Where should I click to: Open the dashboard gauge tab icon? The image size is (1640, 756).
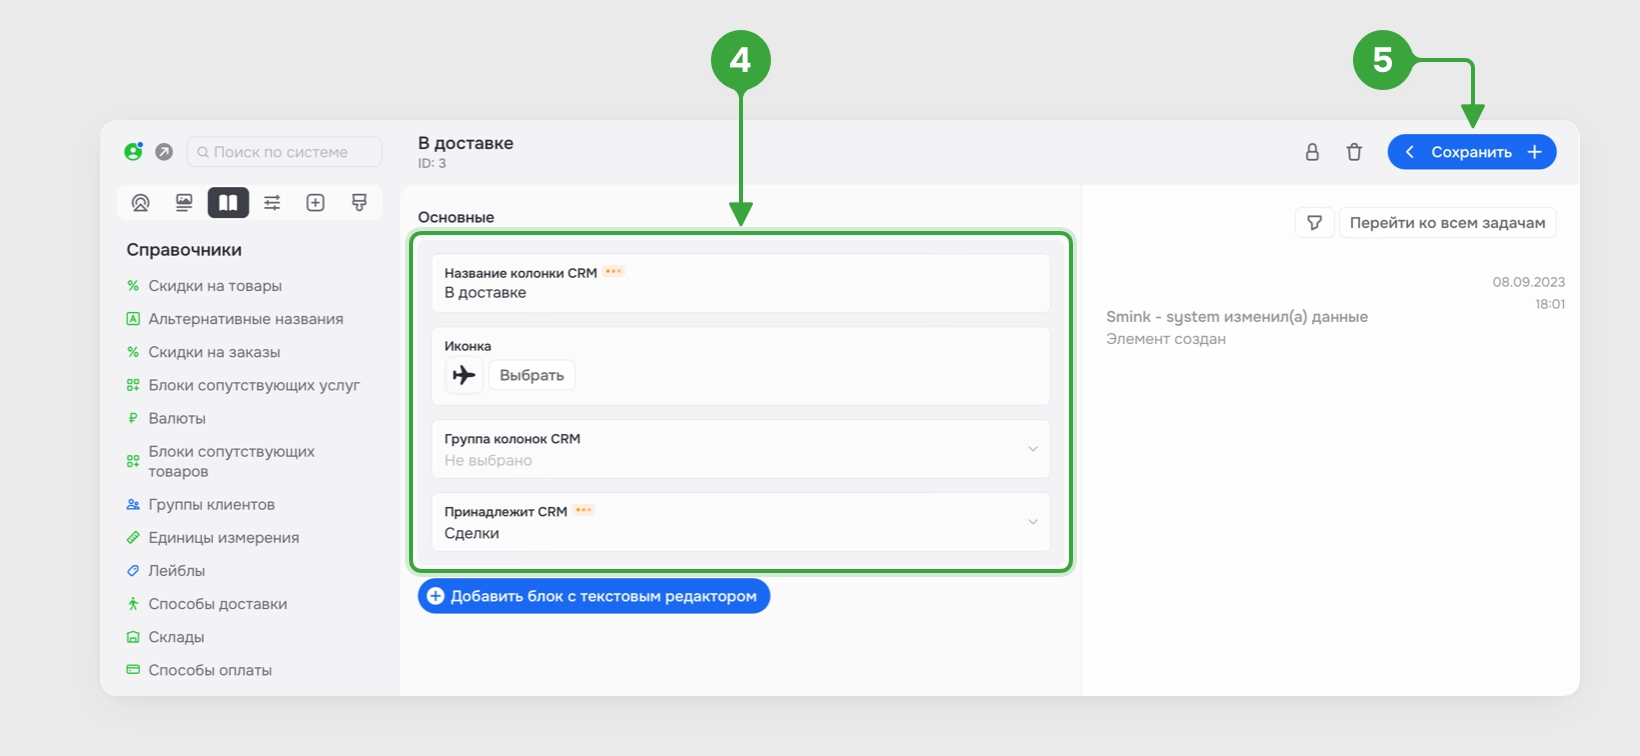[140, 203]
